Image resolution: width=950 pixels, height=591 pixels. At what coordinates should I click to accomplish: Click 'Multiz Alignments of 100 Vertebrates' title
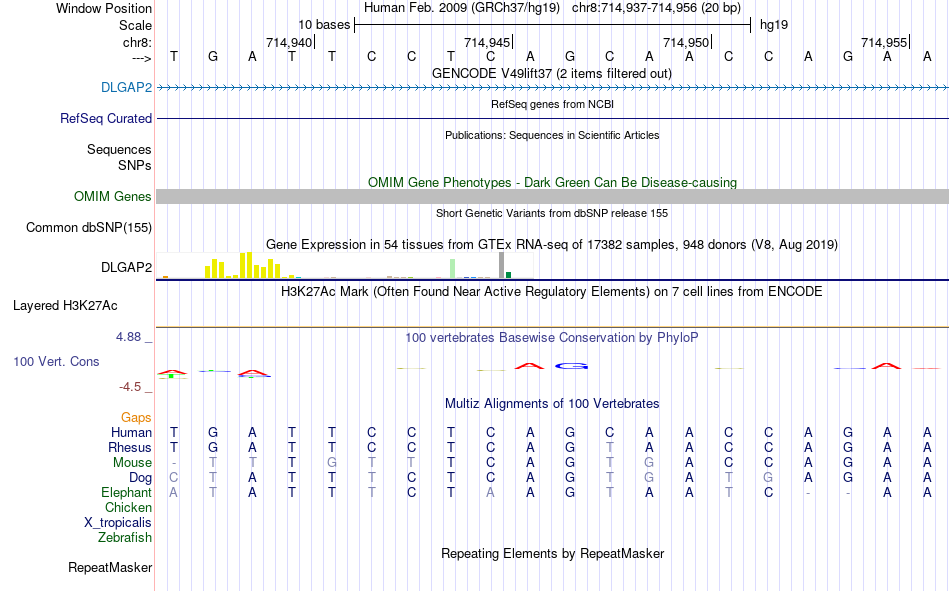click(552, 403)
